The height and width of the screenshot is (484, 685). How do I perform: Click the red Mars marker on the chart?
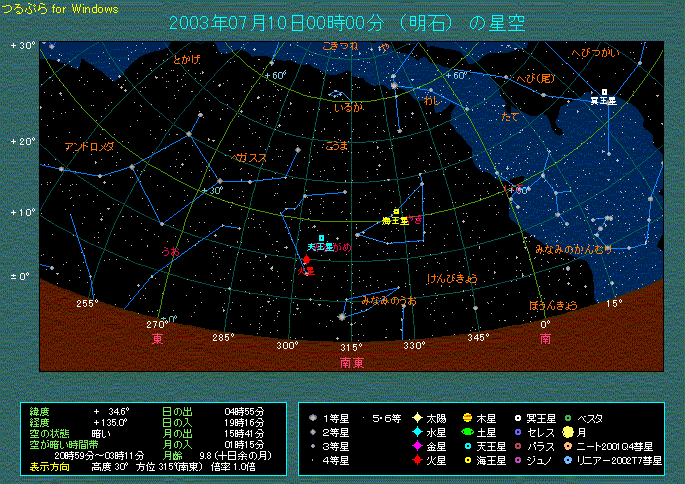[x=306, y=259]
